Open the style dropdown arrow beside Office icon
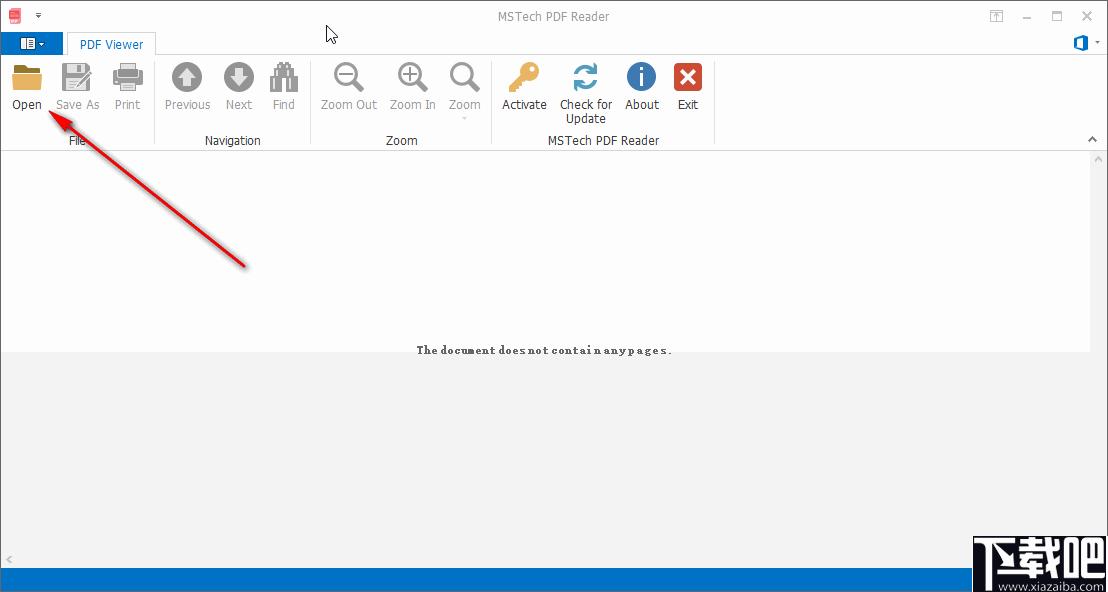The image size is (1108, 592). coord(1097,44)
